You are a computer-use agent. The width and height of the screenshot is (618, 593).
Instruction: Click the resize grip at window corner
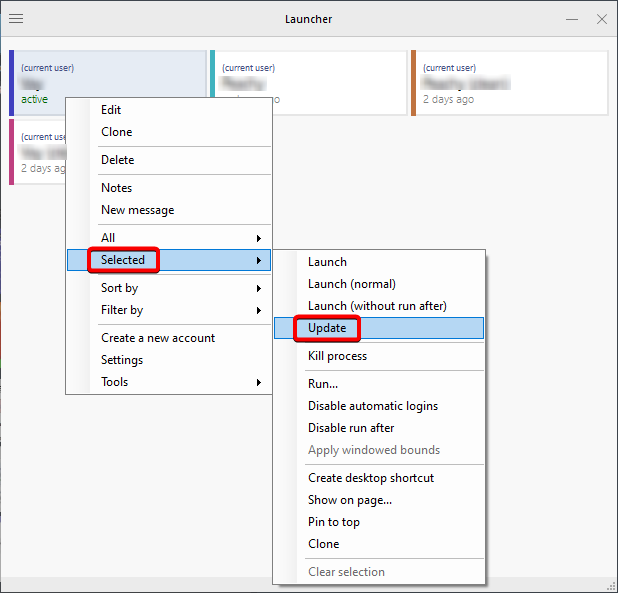coord(611,587)
